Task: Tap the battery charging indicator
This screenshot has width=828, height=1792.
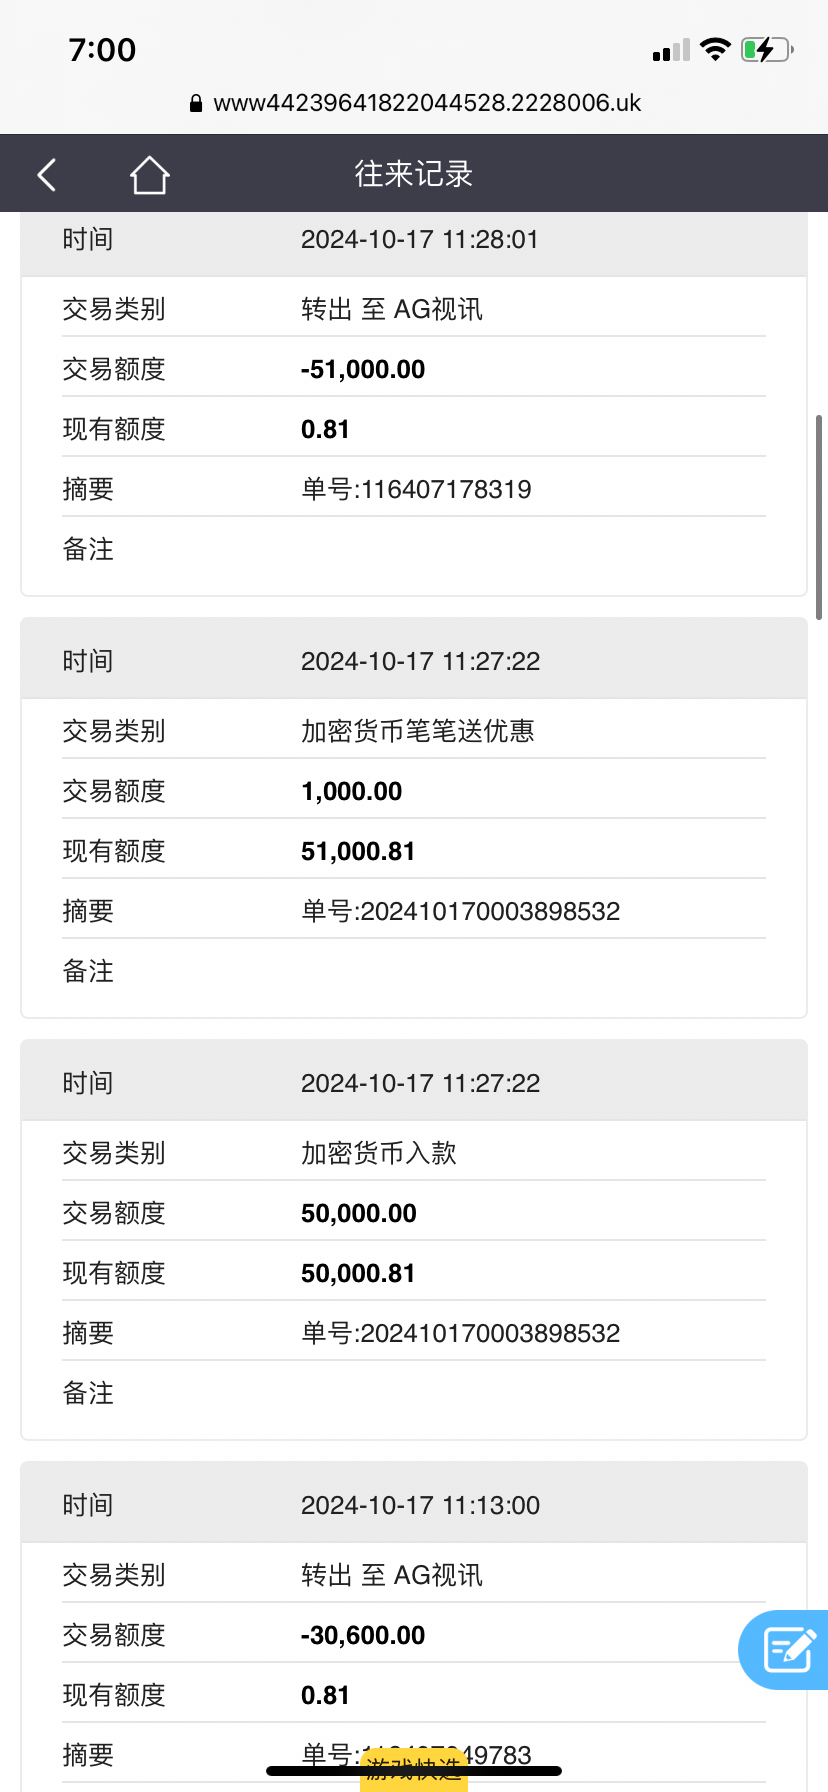Action: (x=766, y=49)
